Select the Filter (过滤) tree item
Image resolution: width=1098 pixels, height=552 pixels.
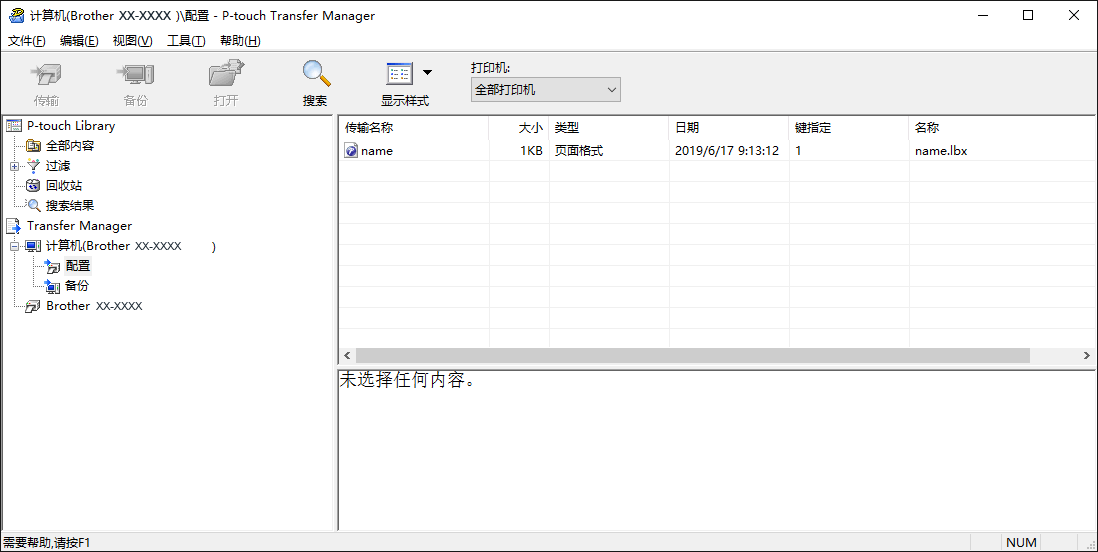pyautogui.click(x=58, y=166)
